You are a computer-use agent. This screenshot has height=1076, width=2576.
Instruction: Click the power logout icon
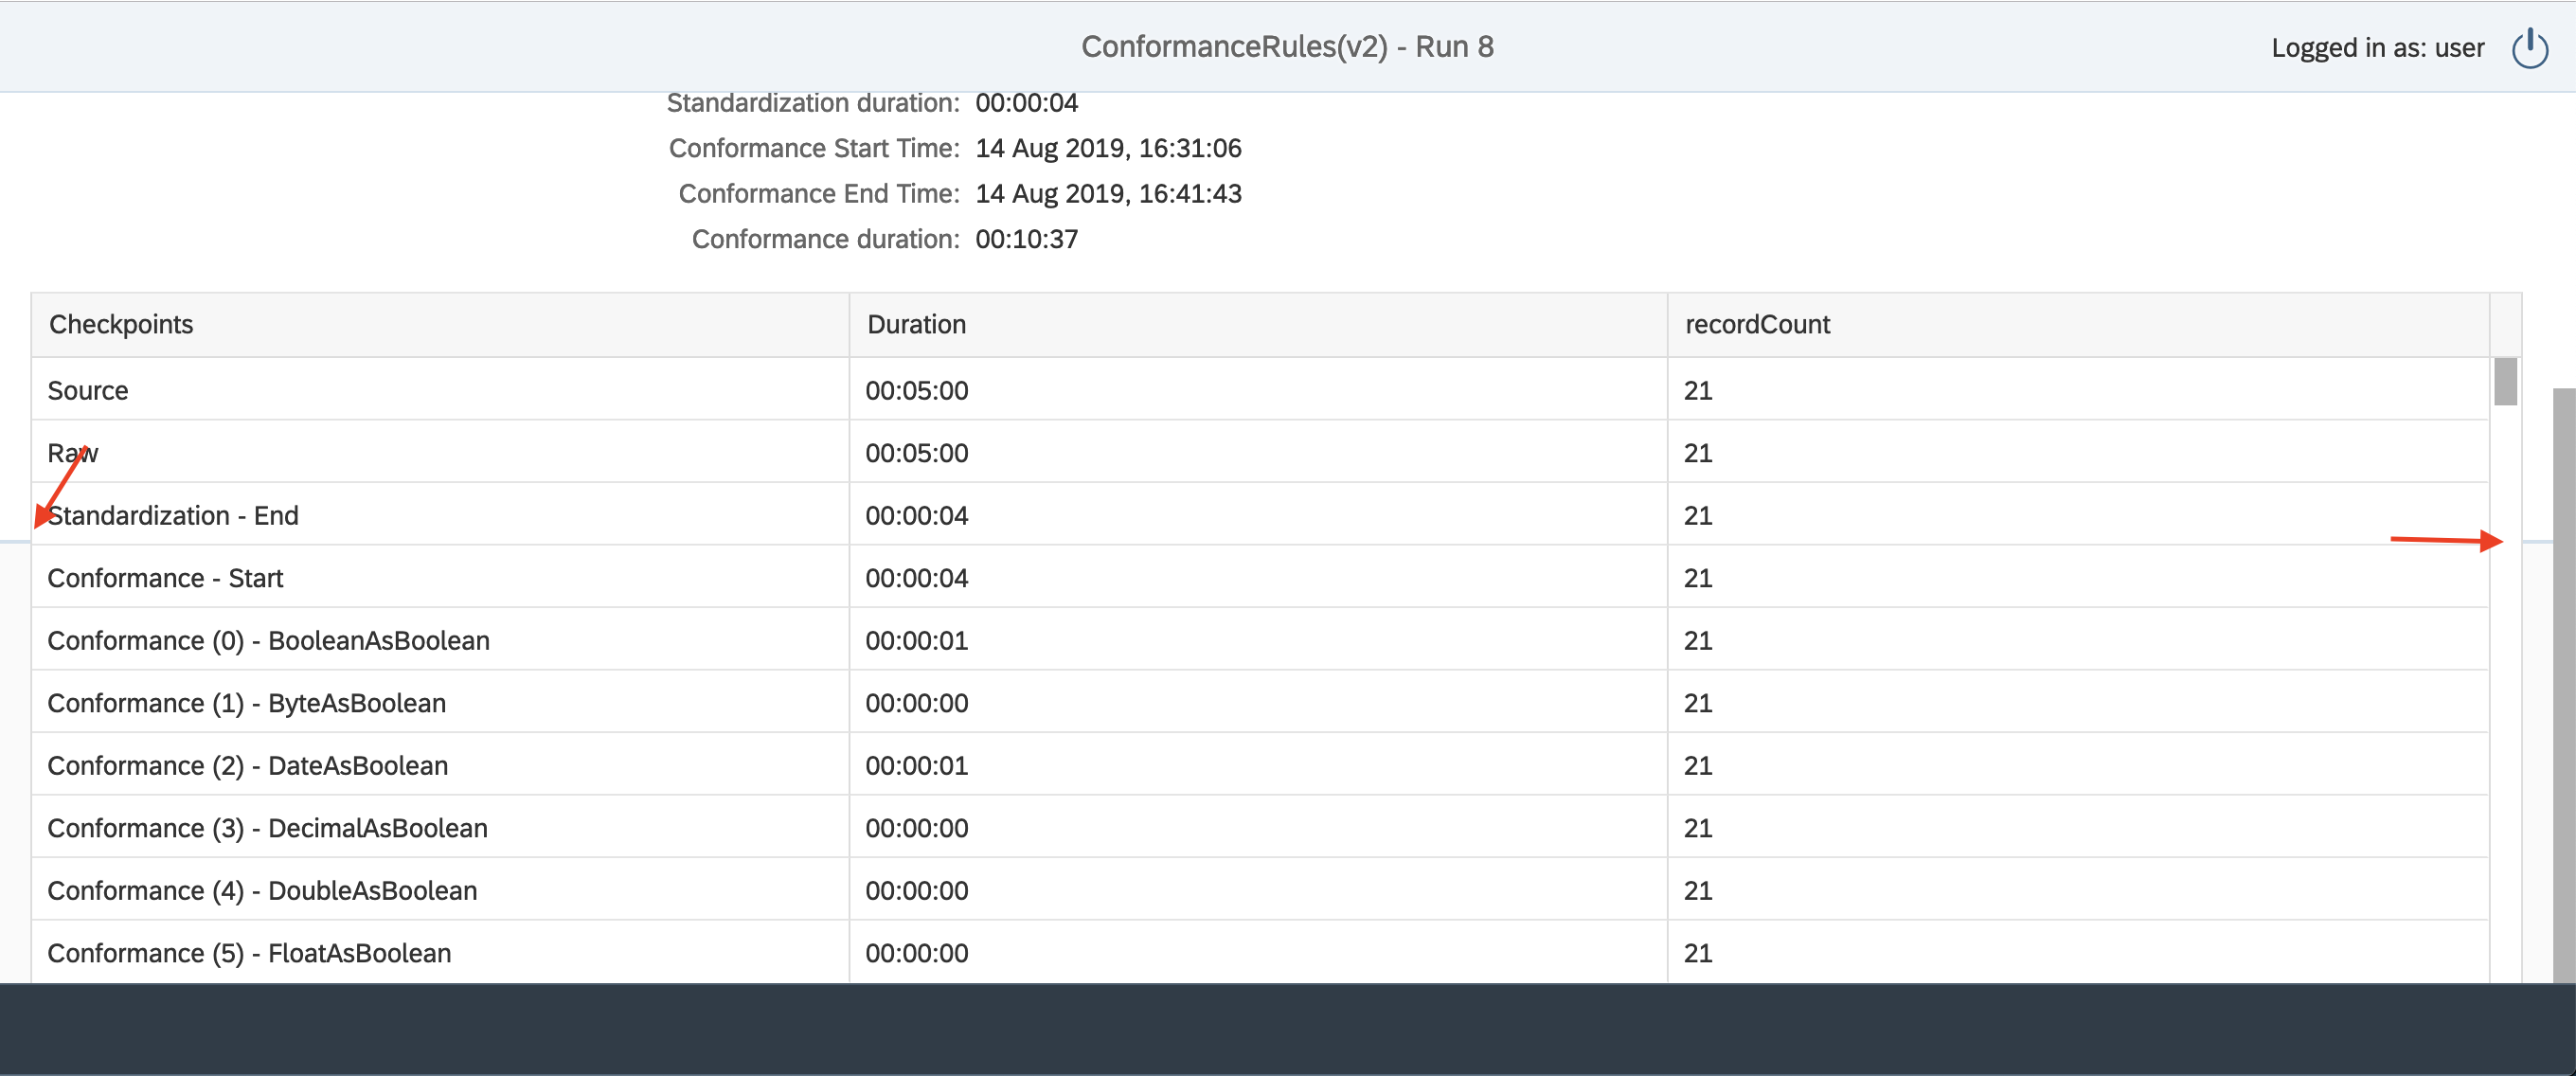click(x=2530, y=47)
